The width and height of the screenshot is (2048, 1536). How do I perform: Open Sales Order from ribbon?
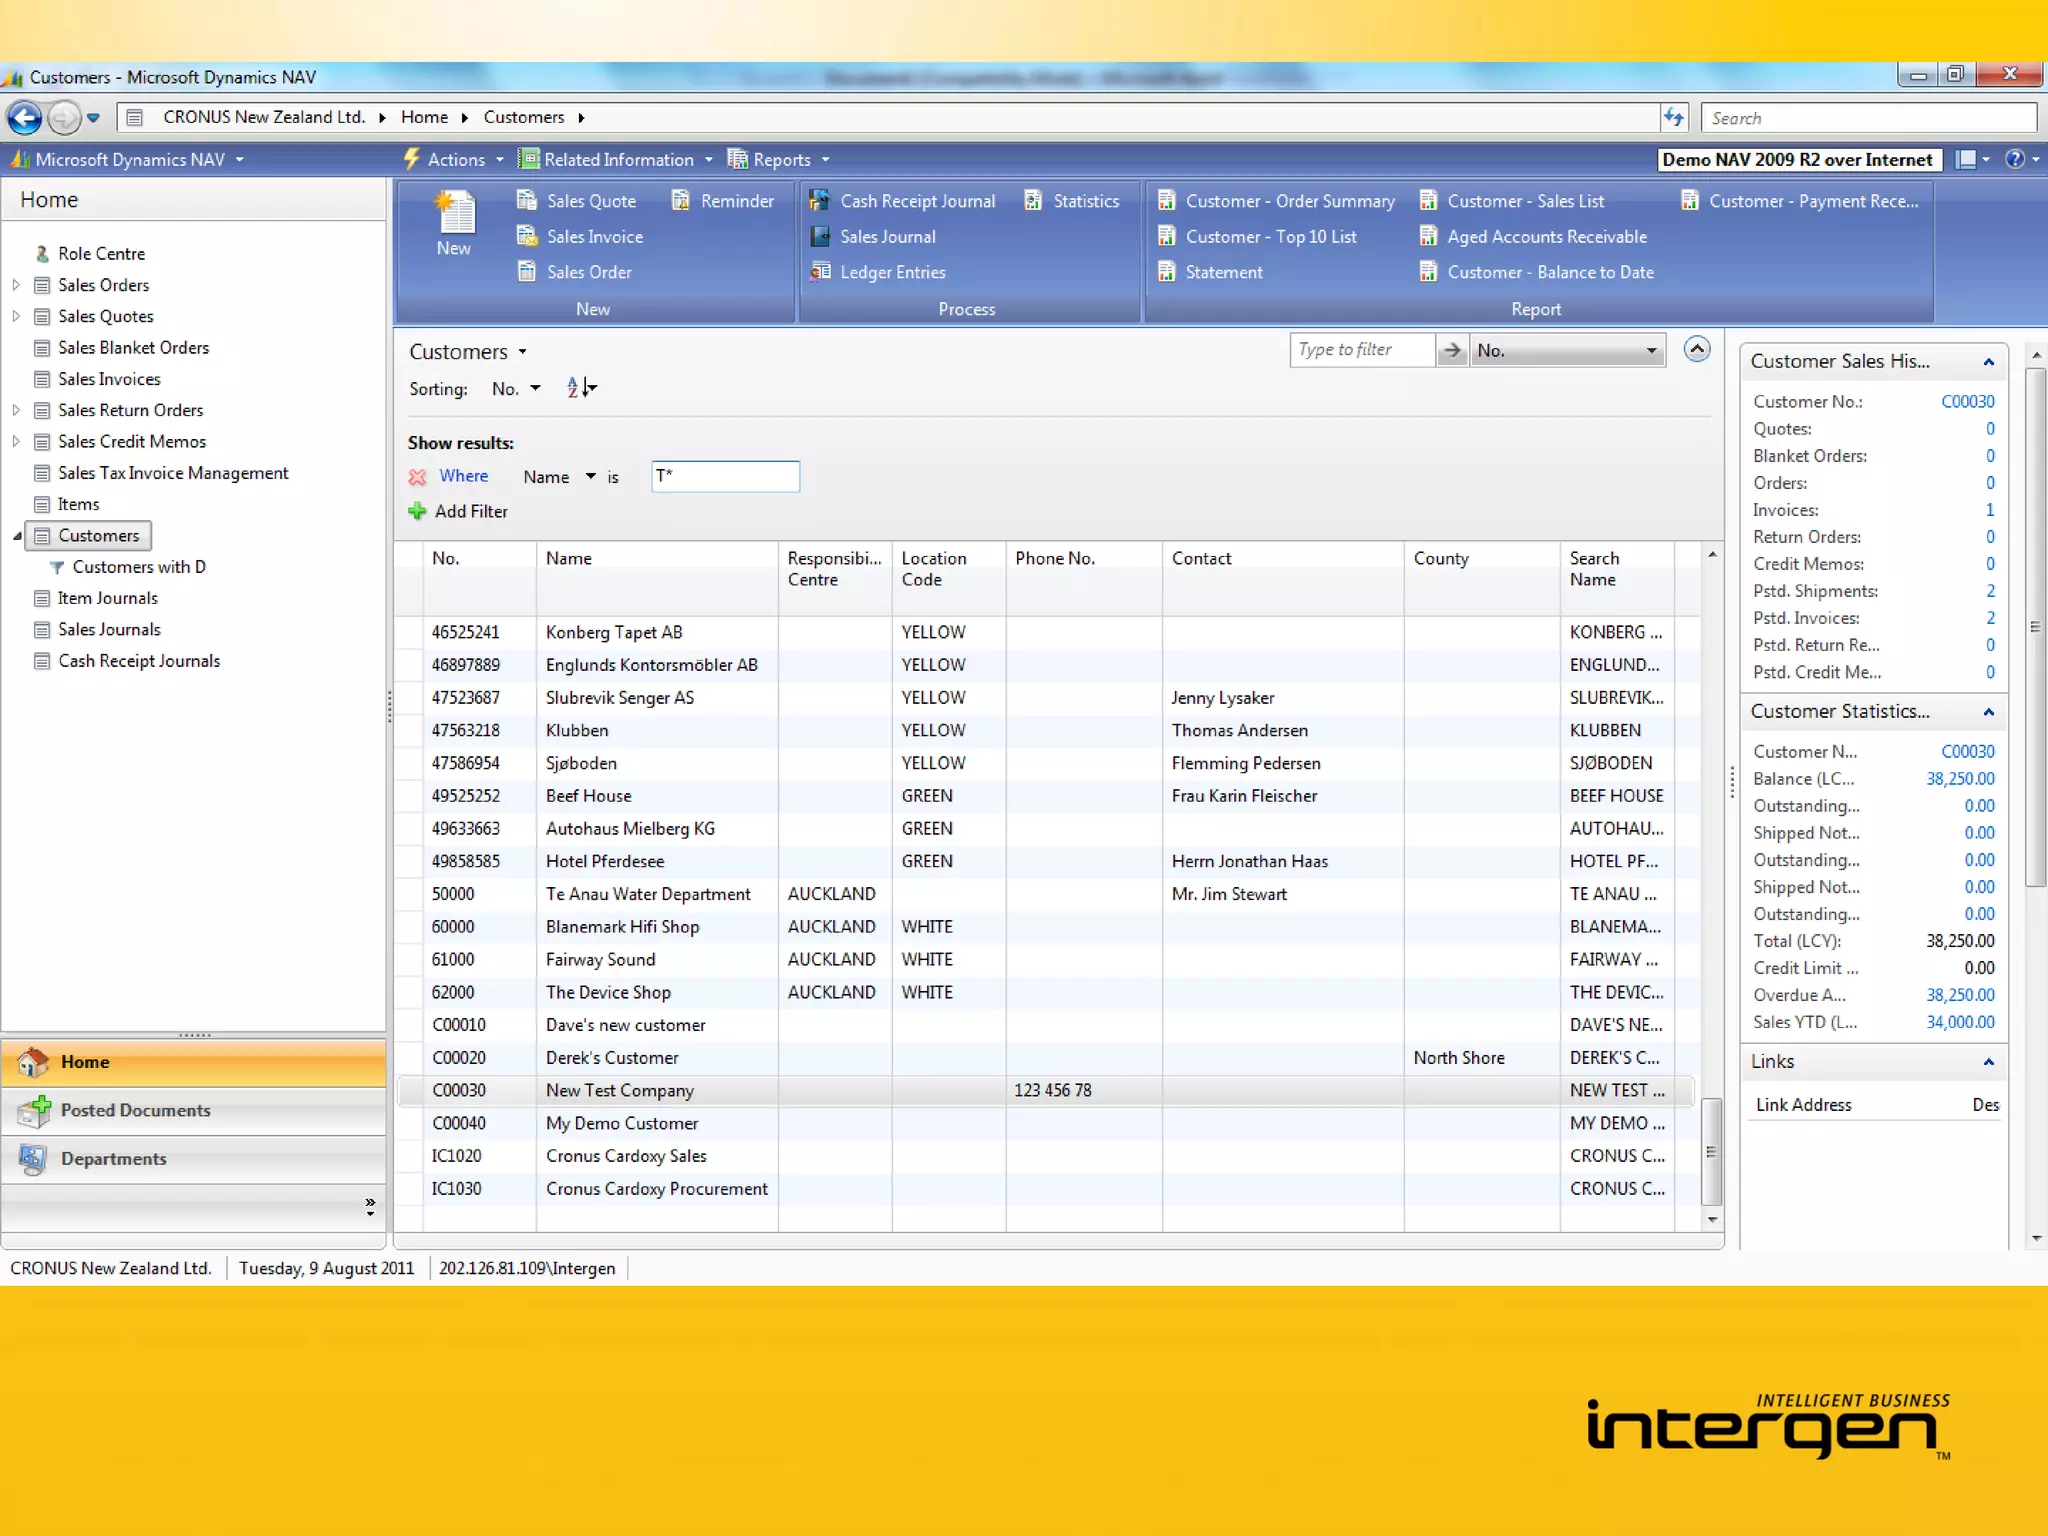(574, 272)
